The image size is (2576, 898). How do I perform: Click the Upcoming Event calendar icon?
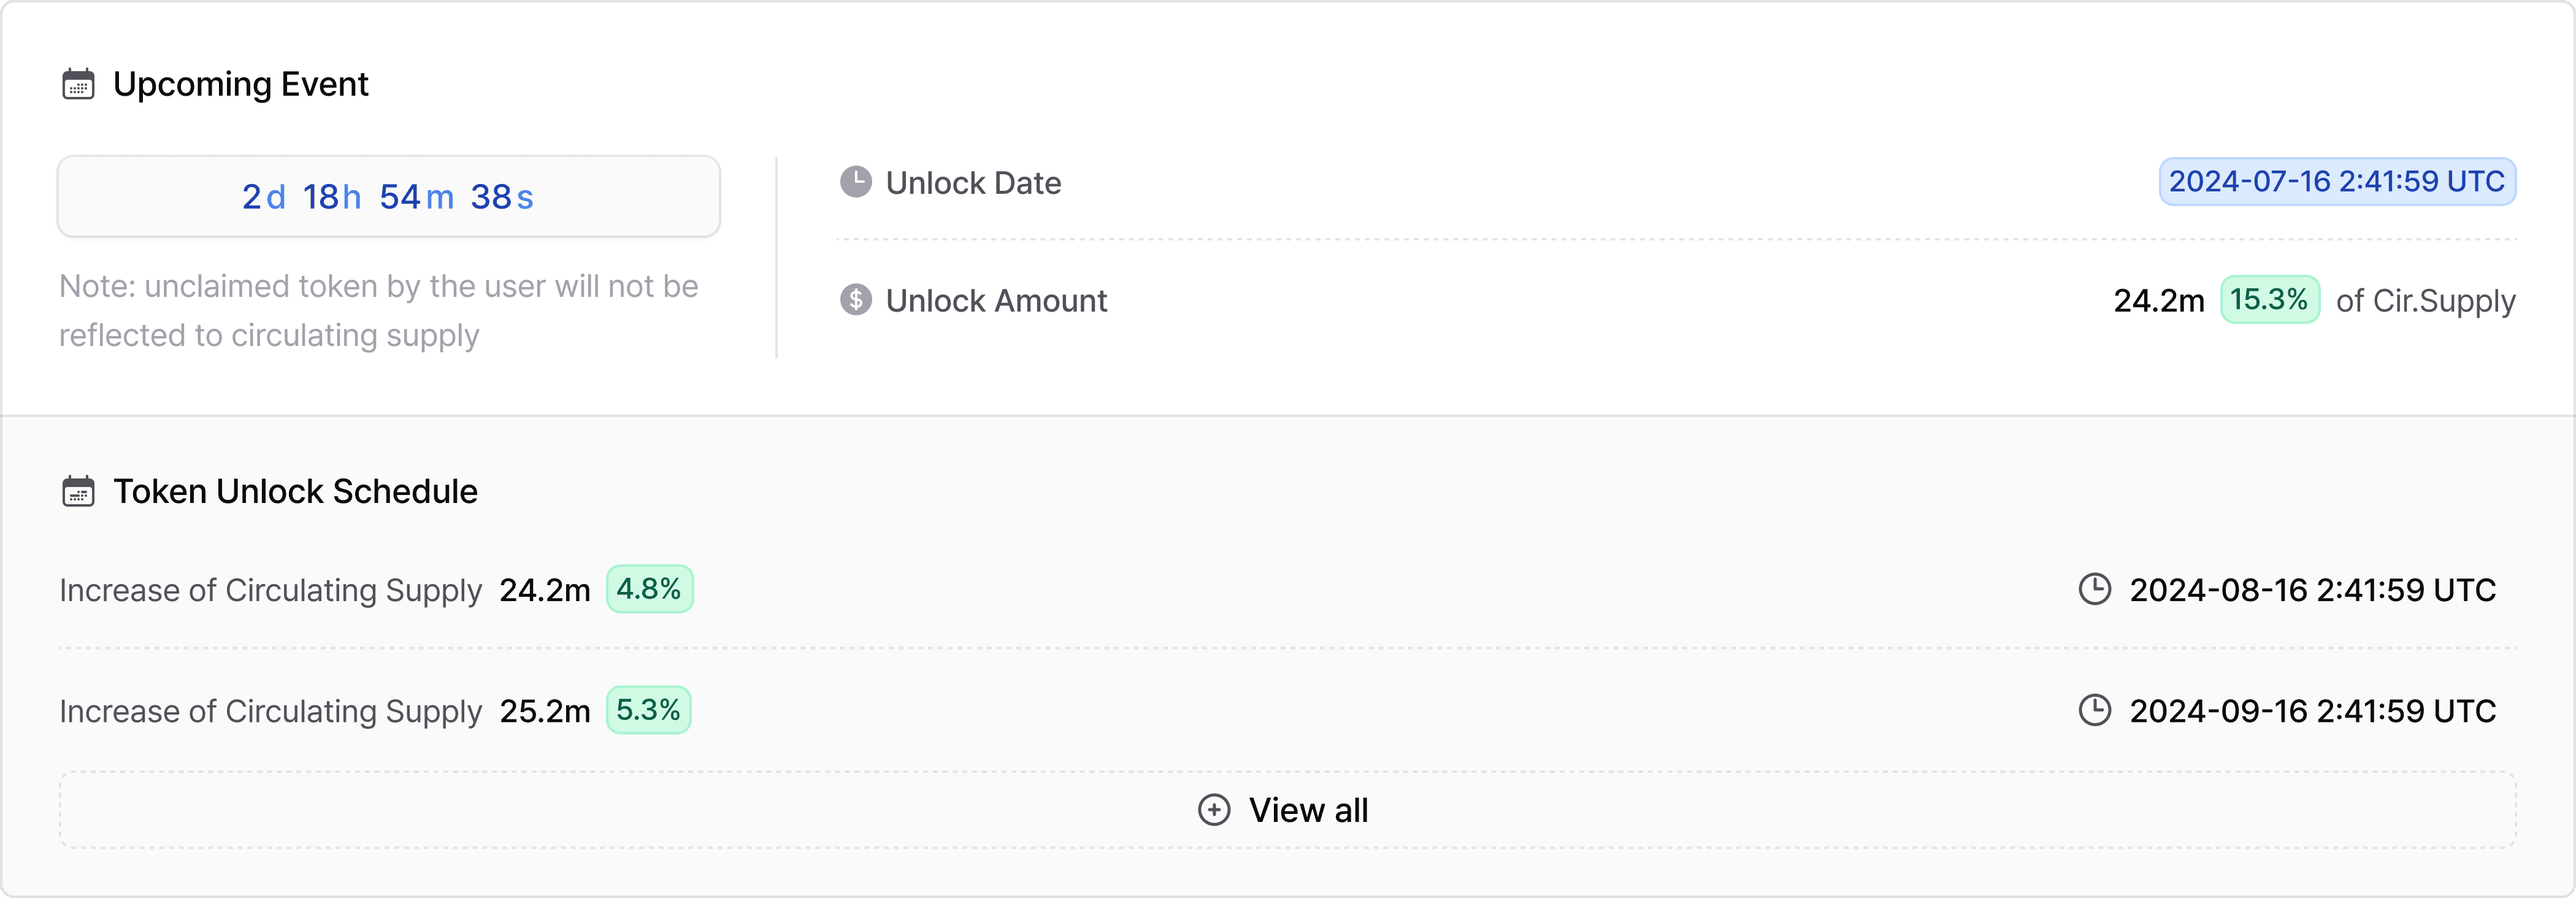tap(78, 84)
